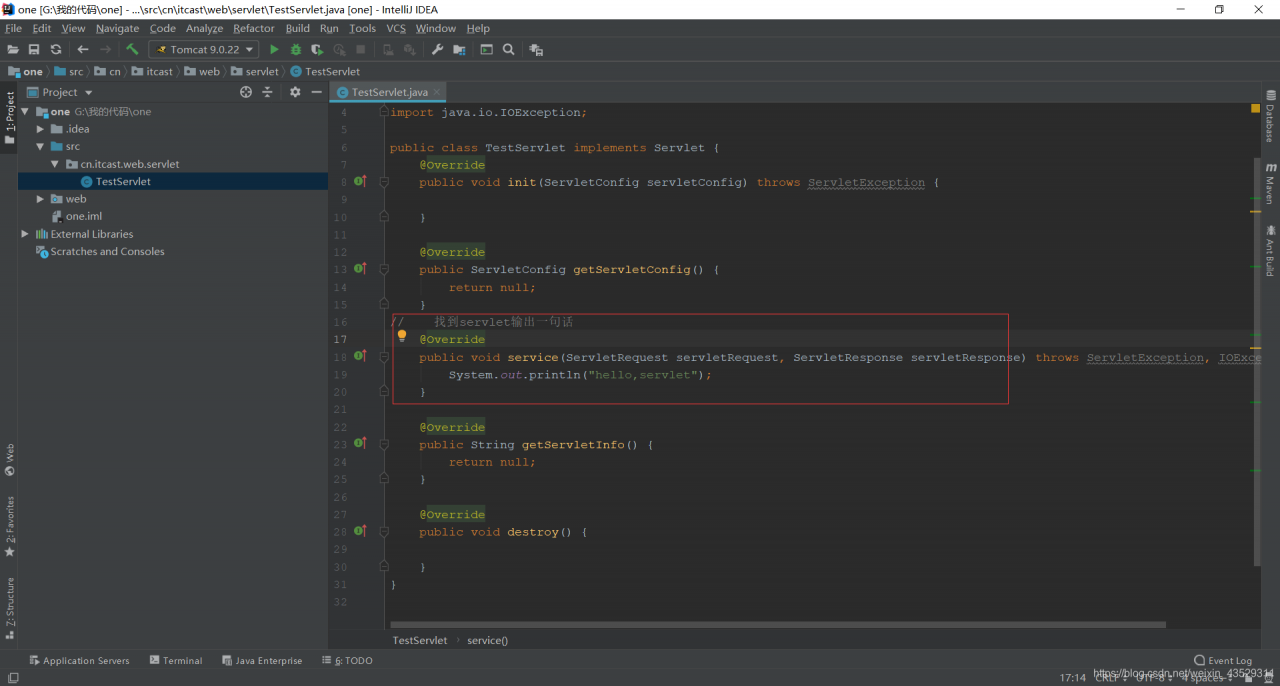
Task: Toggle the Ant Build tool window
Action: click(x=1270, y=250)
